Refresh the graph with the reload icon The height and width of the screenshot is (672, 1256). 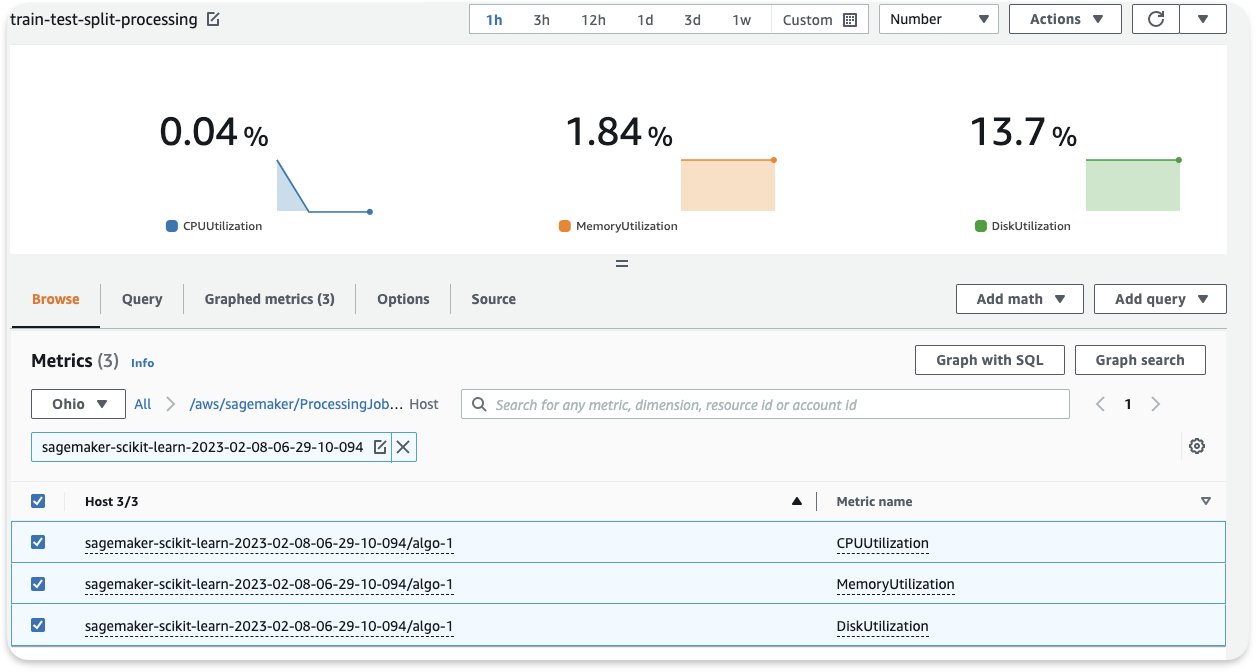(1156, 19)
